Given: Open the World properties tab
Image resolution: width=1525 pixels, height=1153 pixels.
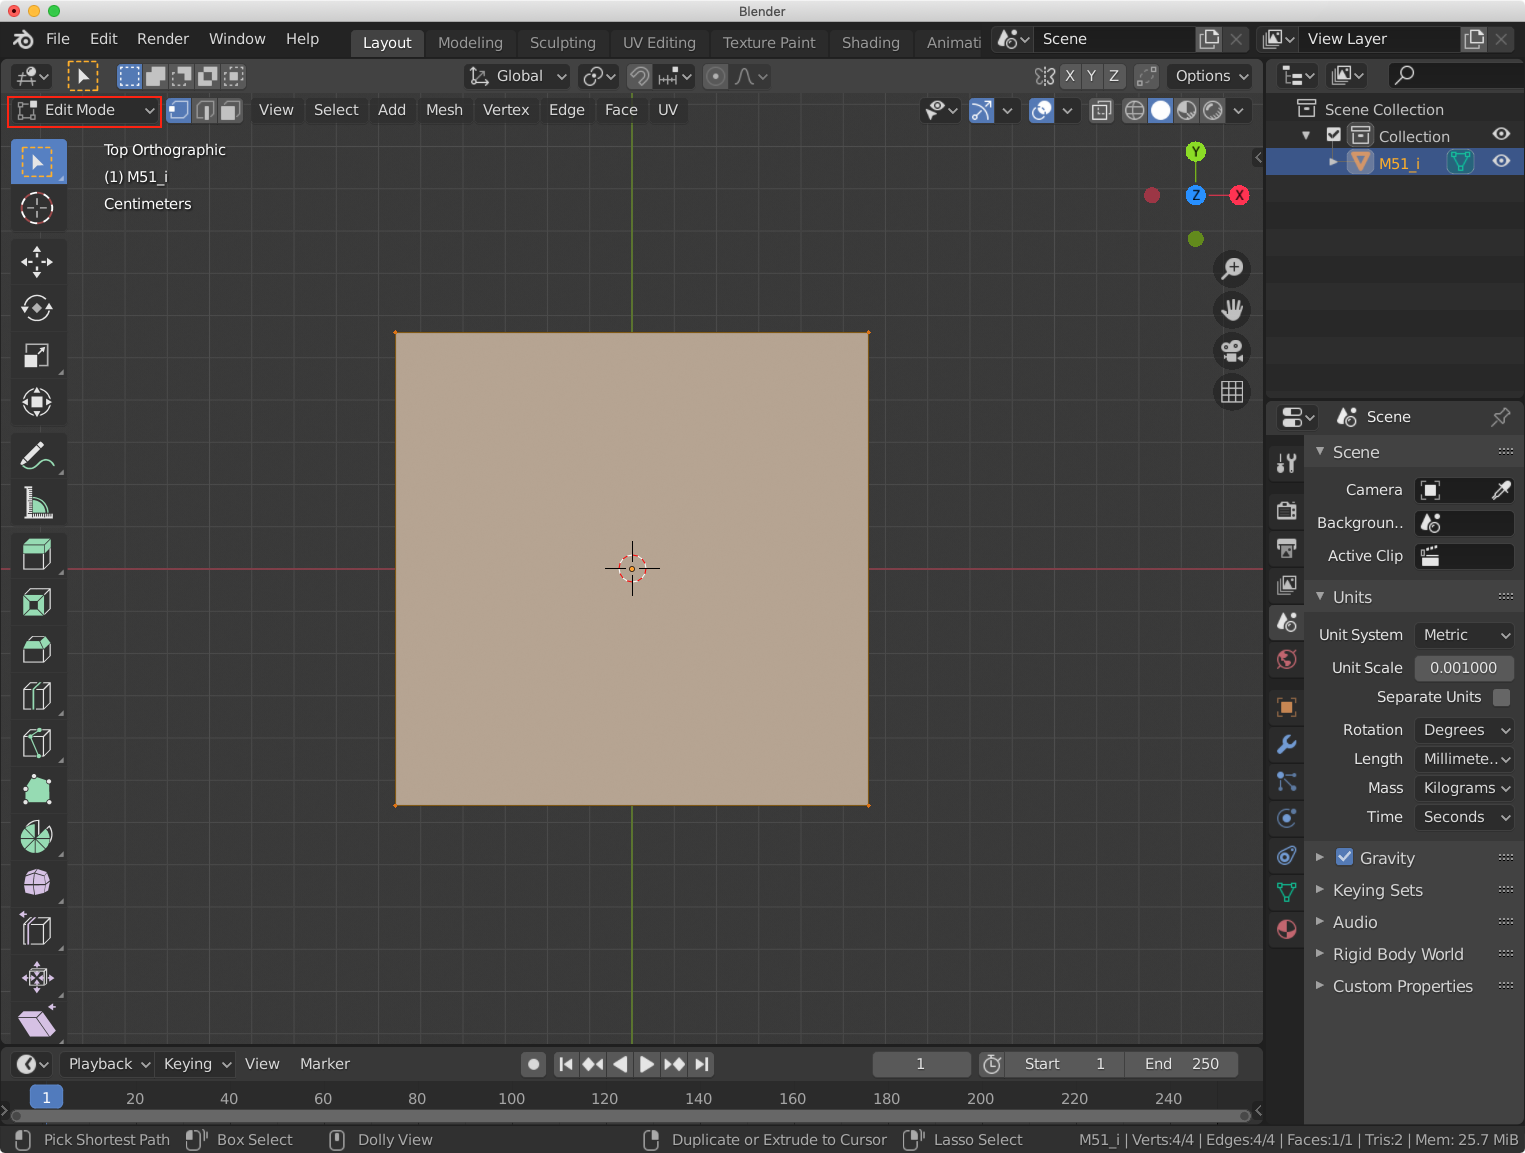Looking at the screenshot, I should point(1286,659).
